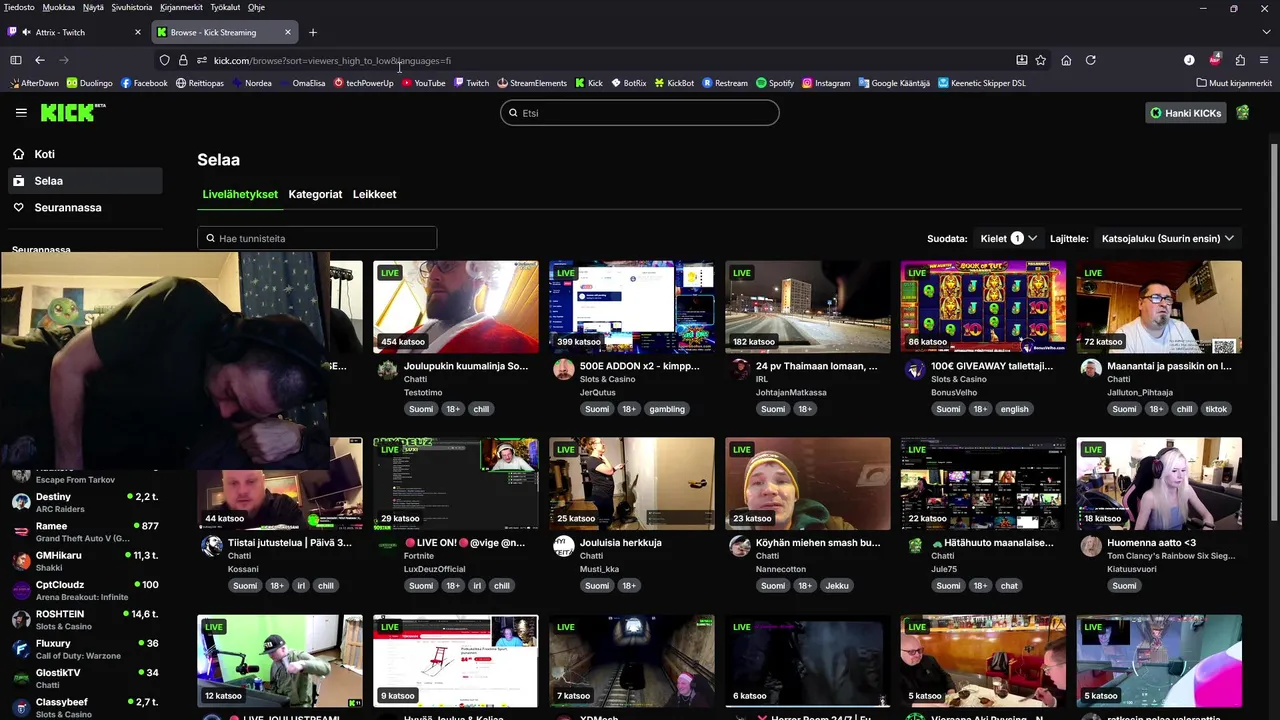This screenshot has width=1280, height=720.
Task: Open the Instagram bookmark
Action: 826,83
